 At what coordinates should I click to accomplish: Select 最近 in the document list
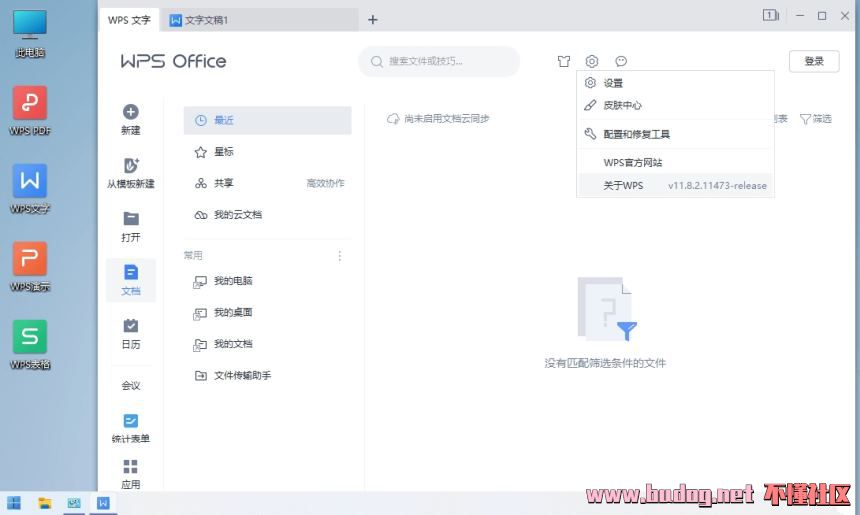[x=268, y=120]
